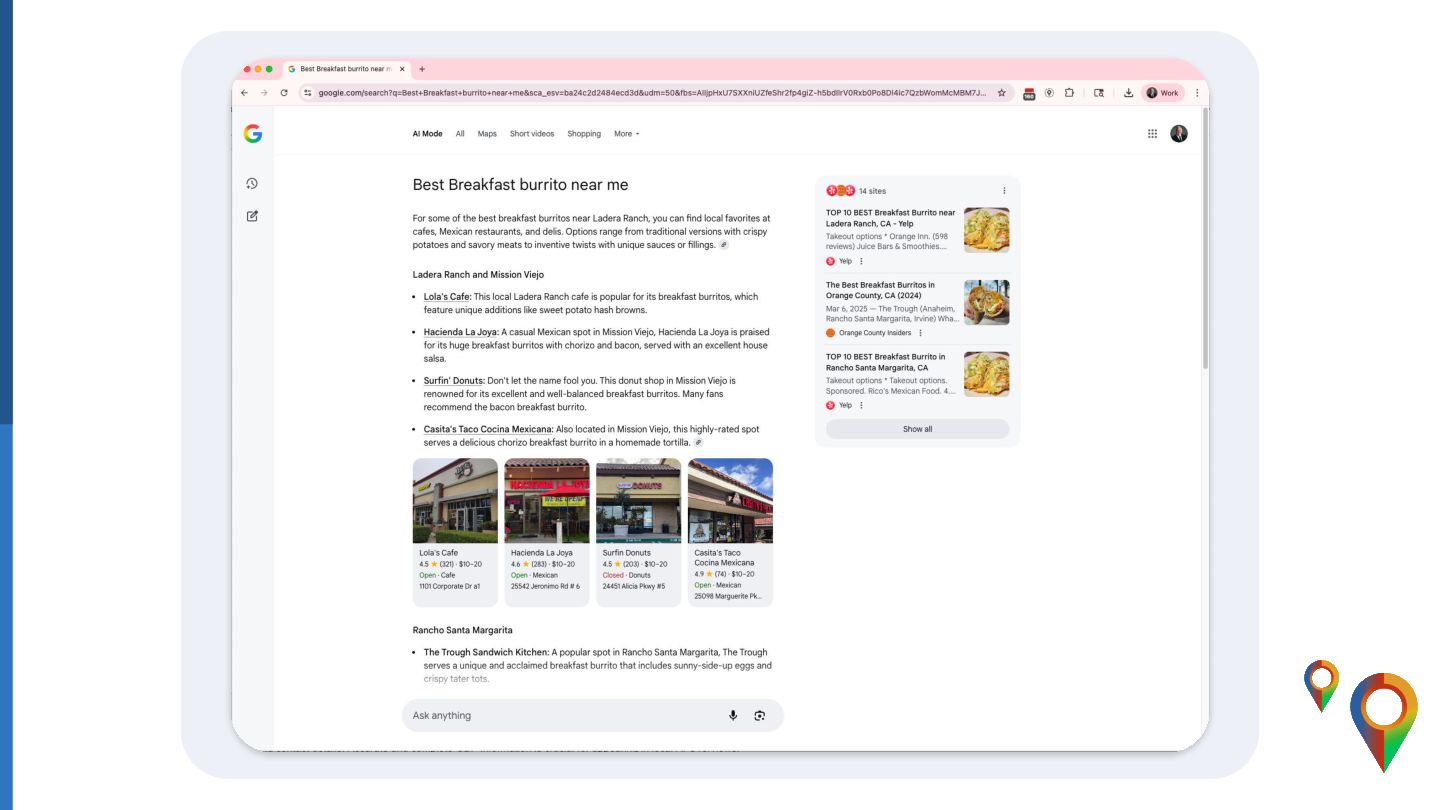Open Casita's Taco Cocina Mexicana photo

[730, 500]
